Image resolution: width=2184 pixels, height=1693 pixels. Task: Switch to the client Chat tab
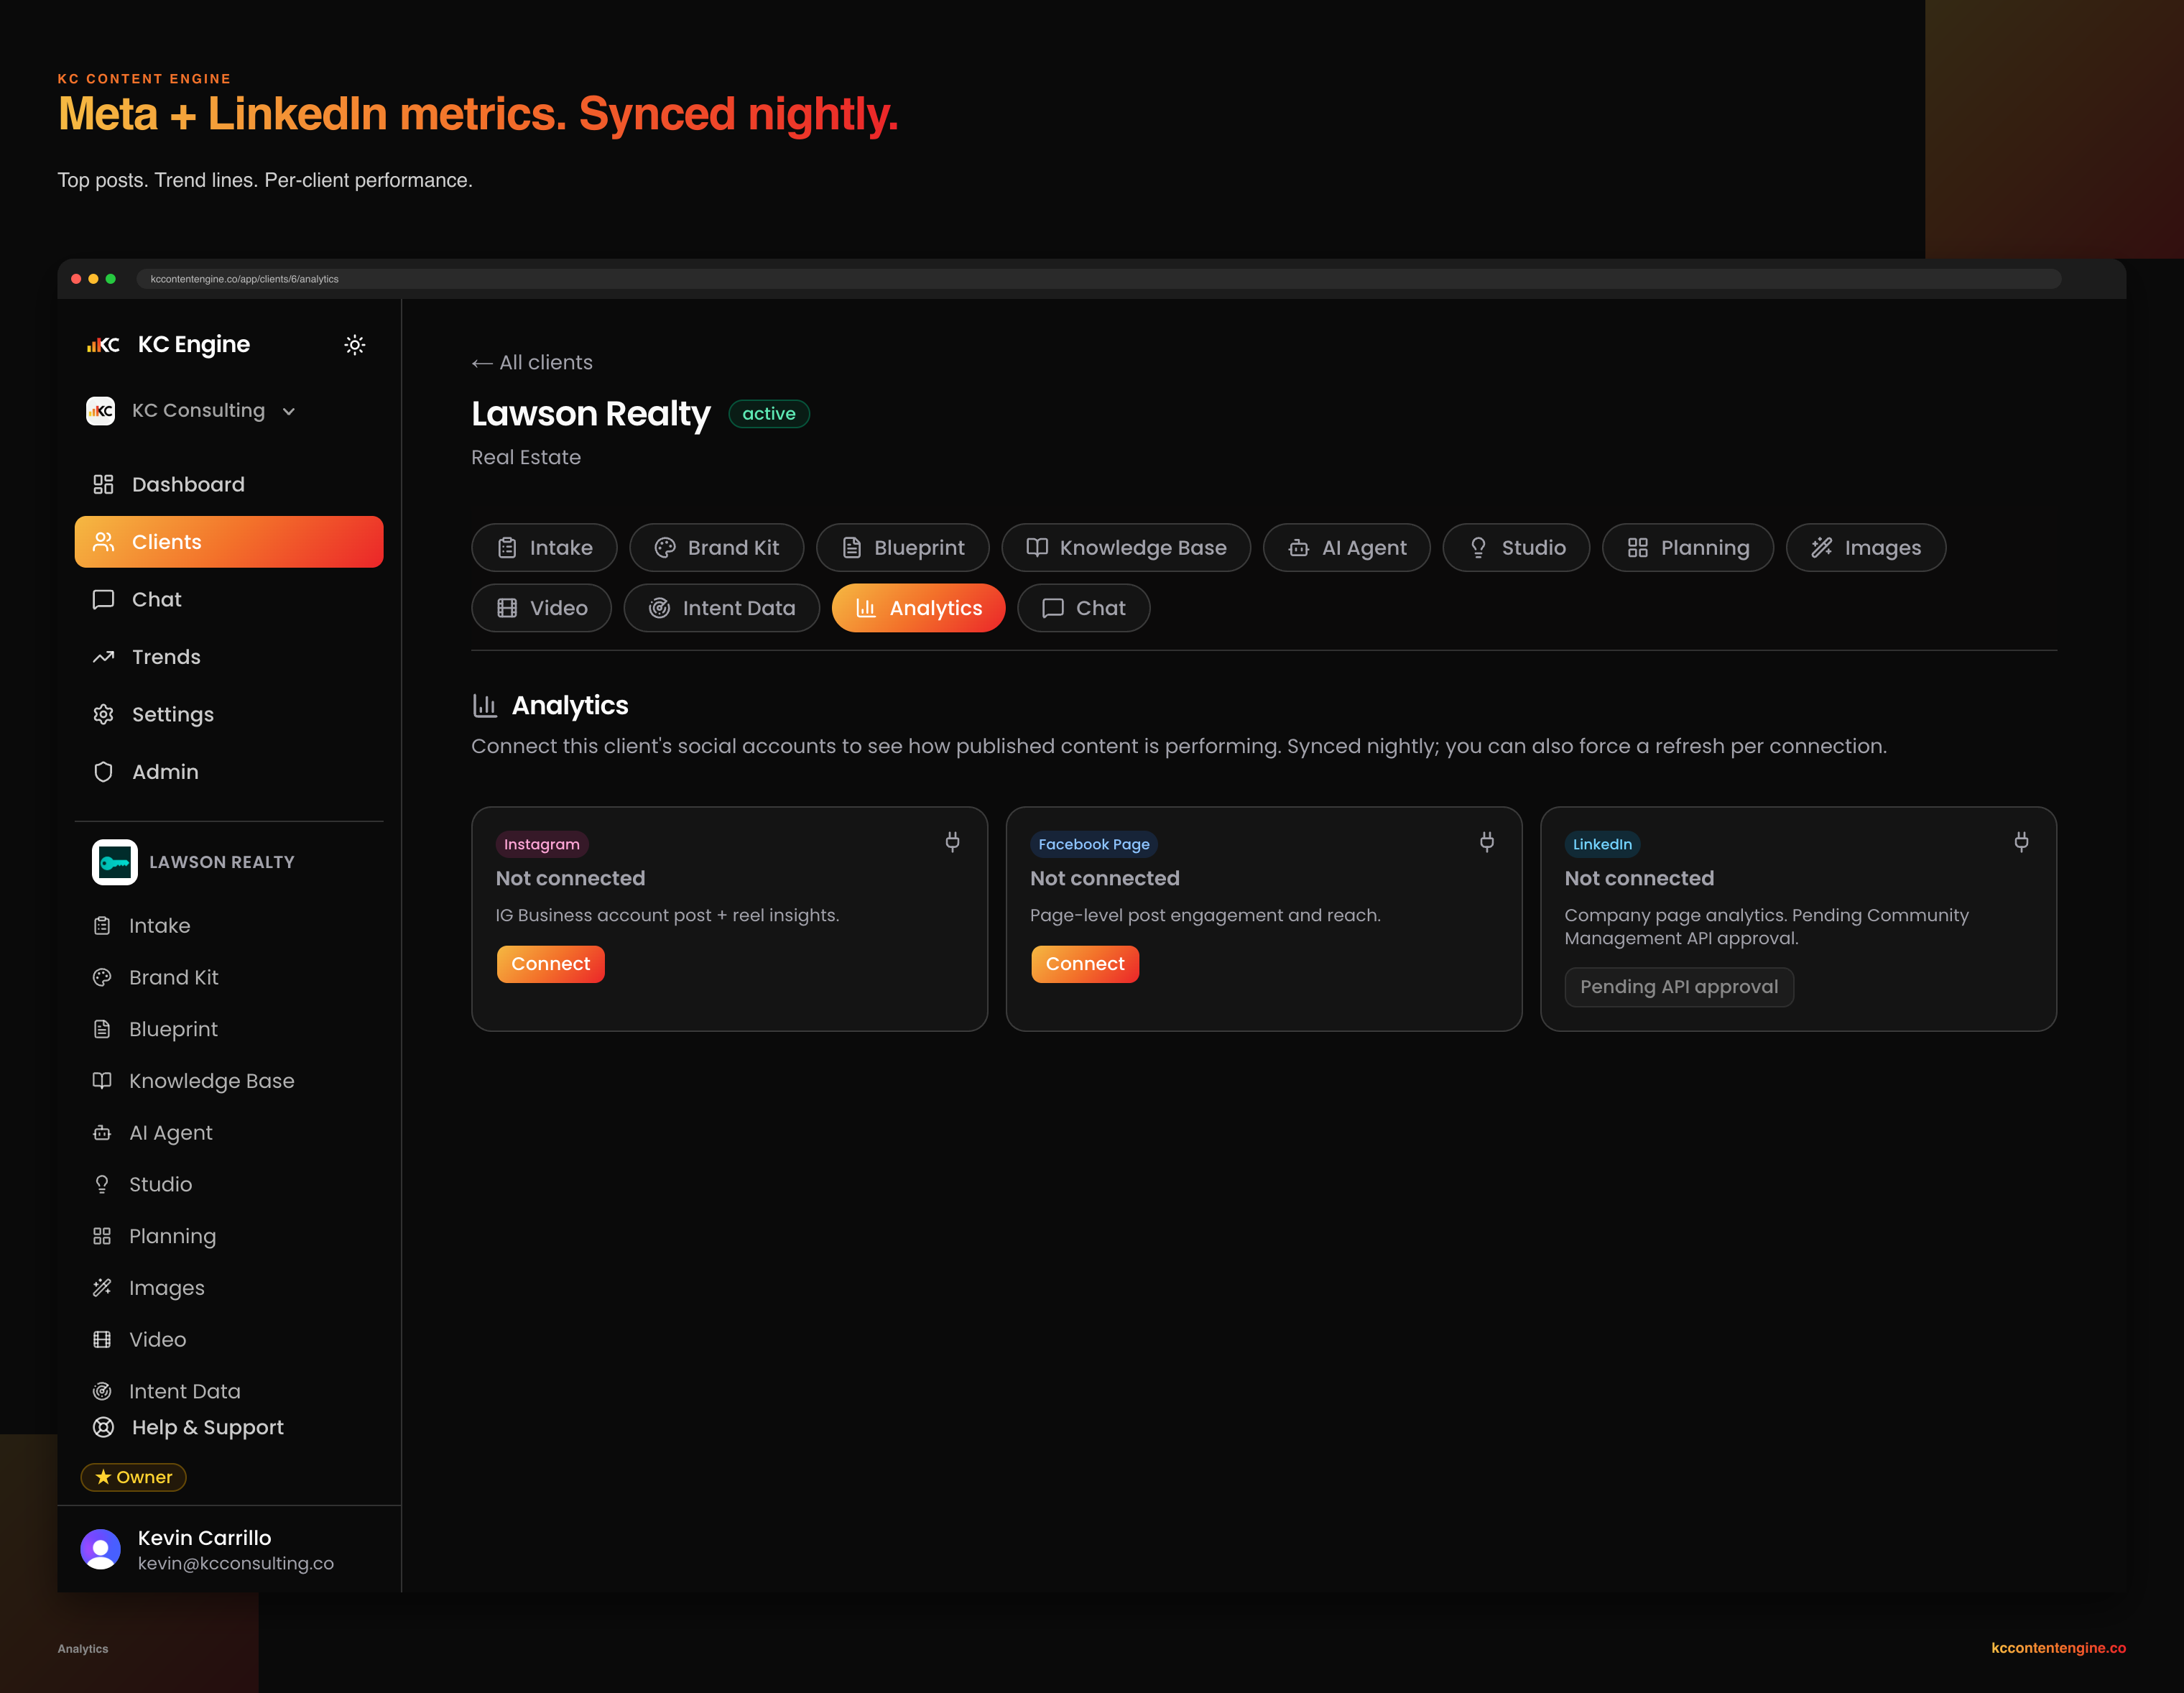pyautogui.click(x=1083, y=608)
